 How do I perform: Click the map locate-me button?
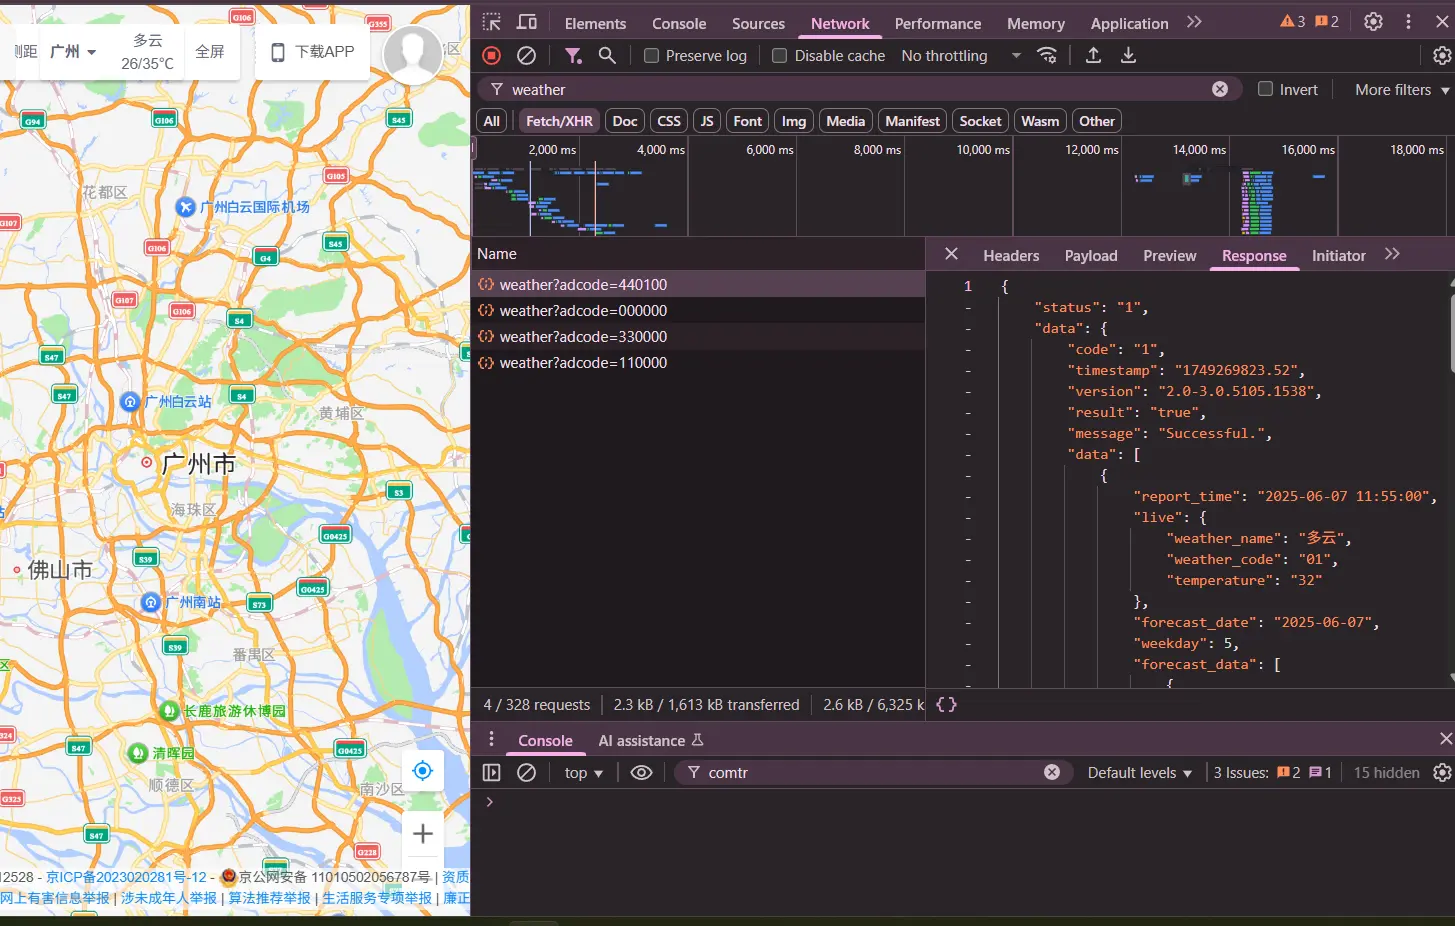click(x=423, y=770)
